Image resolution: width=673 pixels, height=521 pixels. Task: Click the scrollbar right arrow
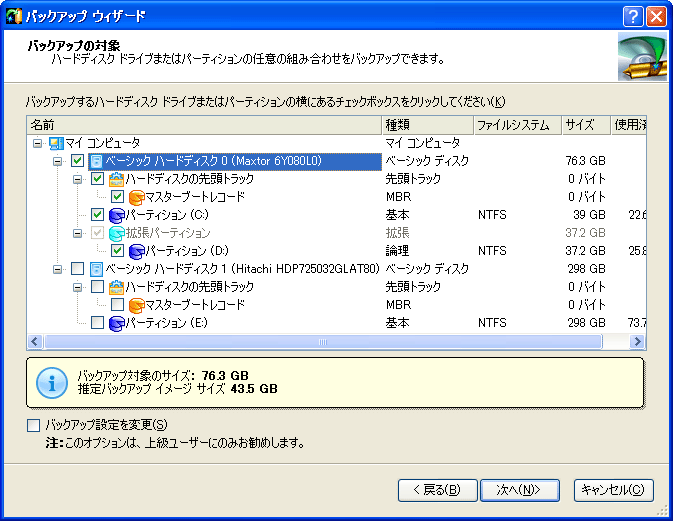pyautogui.click(x=637, y=342)
